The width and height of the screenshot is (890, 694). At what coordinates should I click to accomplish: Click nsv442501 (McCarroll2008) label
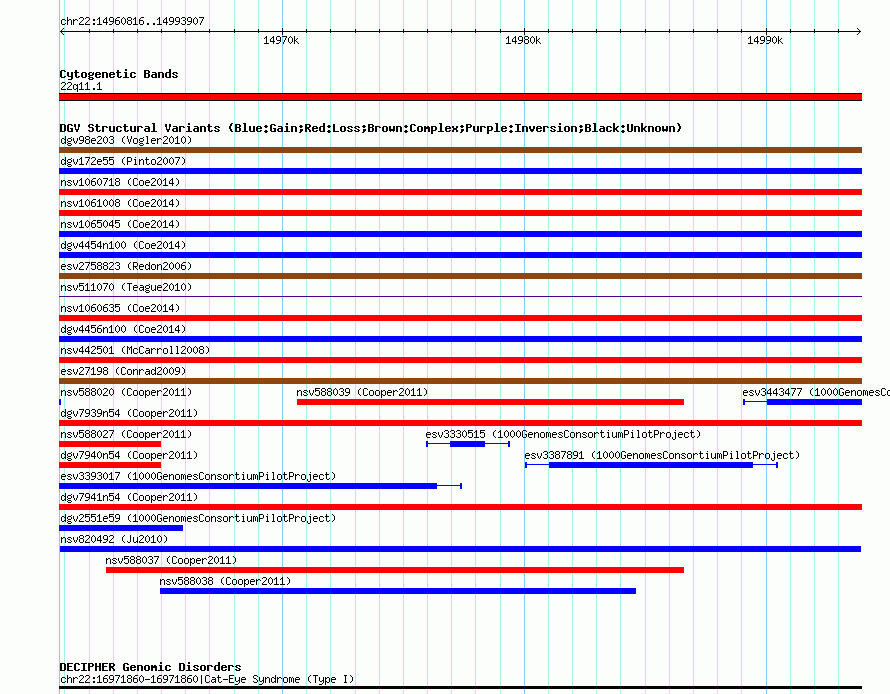pyautogui.click(x=135, y=350)
